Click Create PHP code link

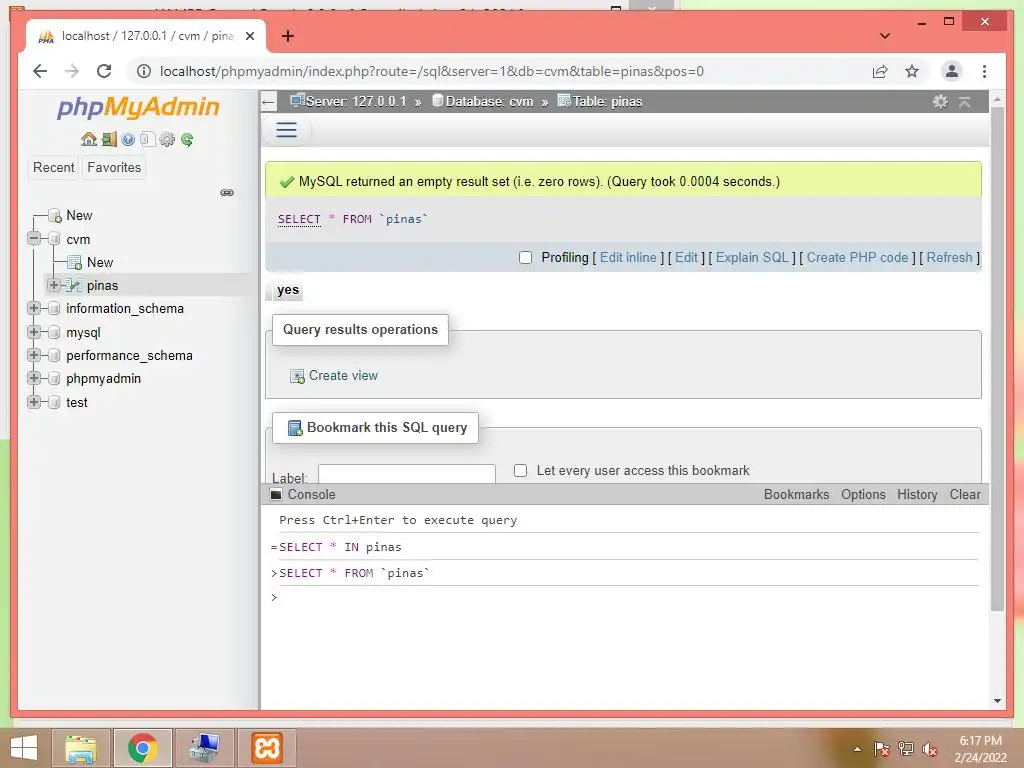pyautogui.click(x=857, y=257)
